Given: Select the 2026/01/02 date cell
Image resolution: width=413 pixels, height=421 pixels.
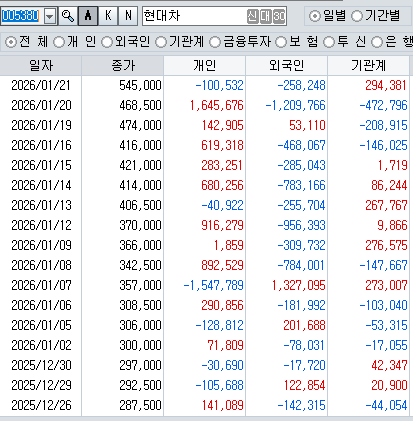Looking at the screenshot, I should 41,346.
